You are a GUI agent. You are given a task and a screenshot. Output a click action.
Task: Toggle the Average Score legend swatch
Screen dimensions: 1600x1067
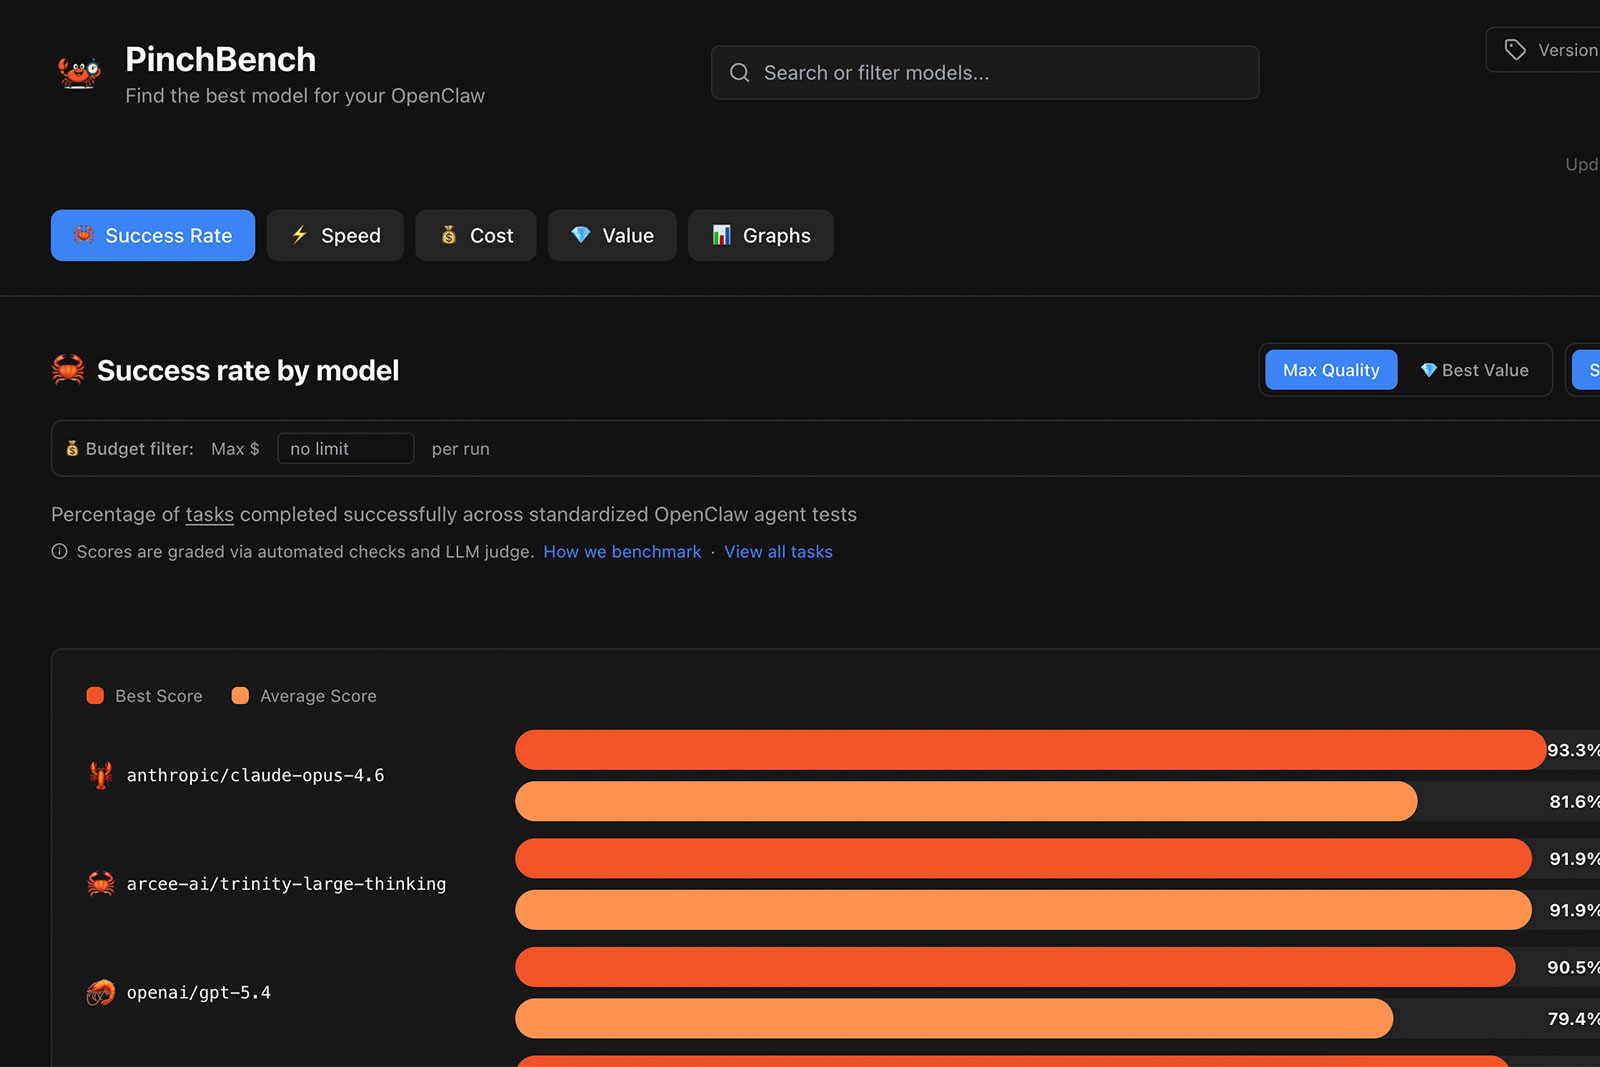pos(240,696)
